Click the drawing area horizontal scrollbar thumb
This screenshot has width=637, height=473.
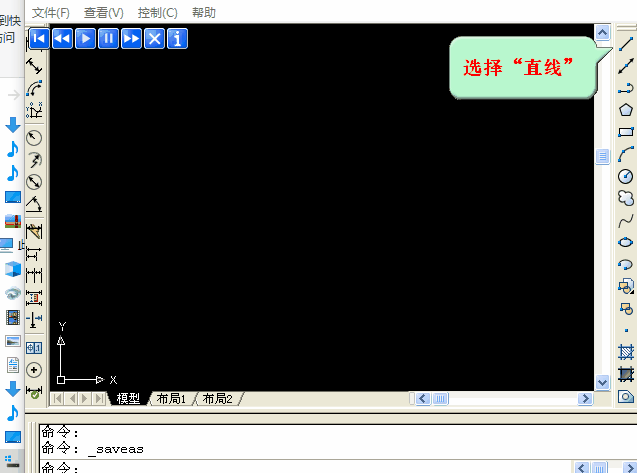440,399
